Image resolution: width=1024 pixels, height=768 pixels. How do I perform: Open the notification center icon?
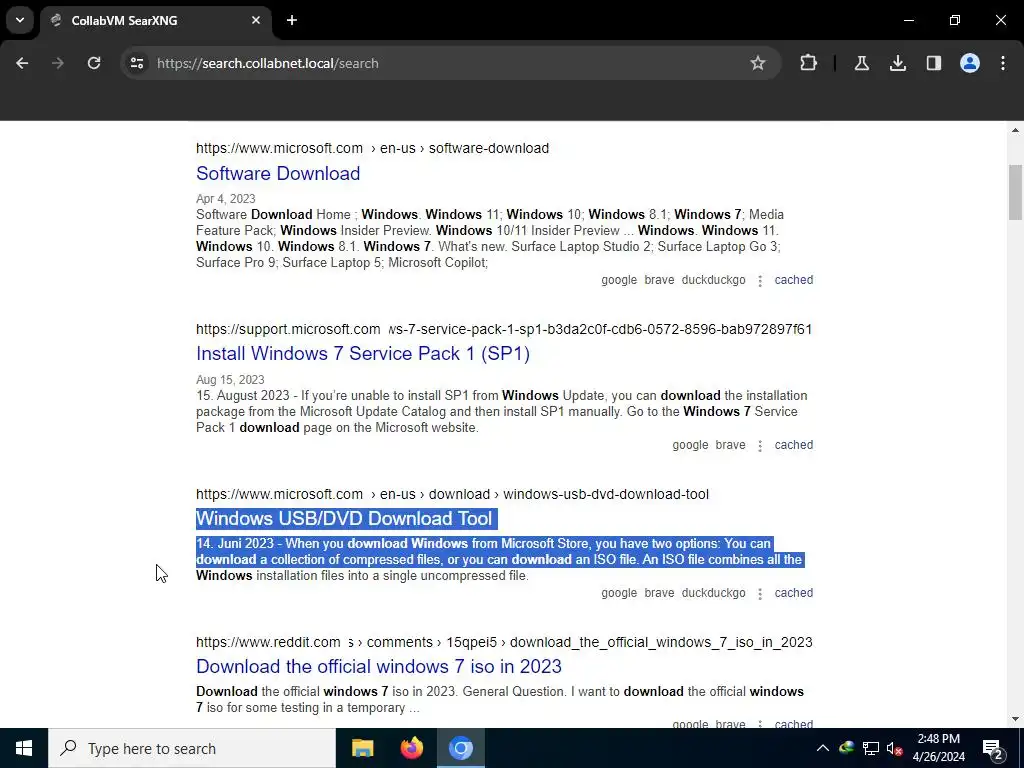click(x=993, y=748)
